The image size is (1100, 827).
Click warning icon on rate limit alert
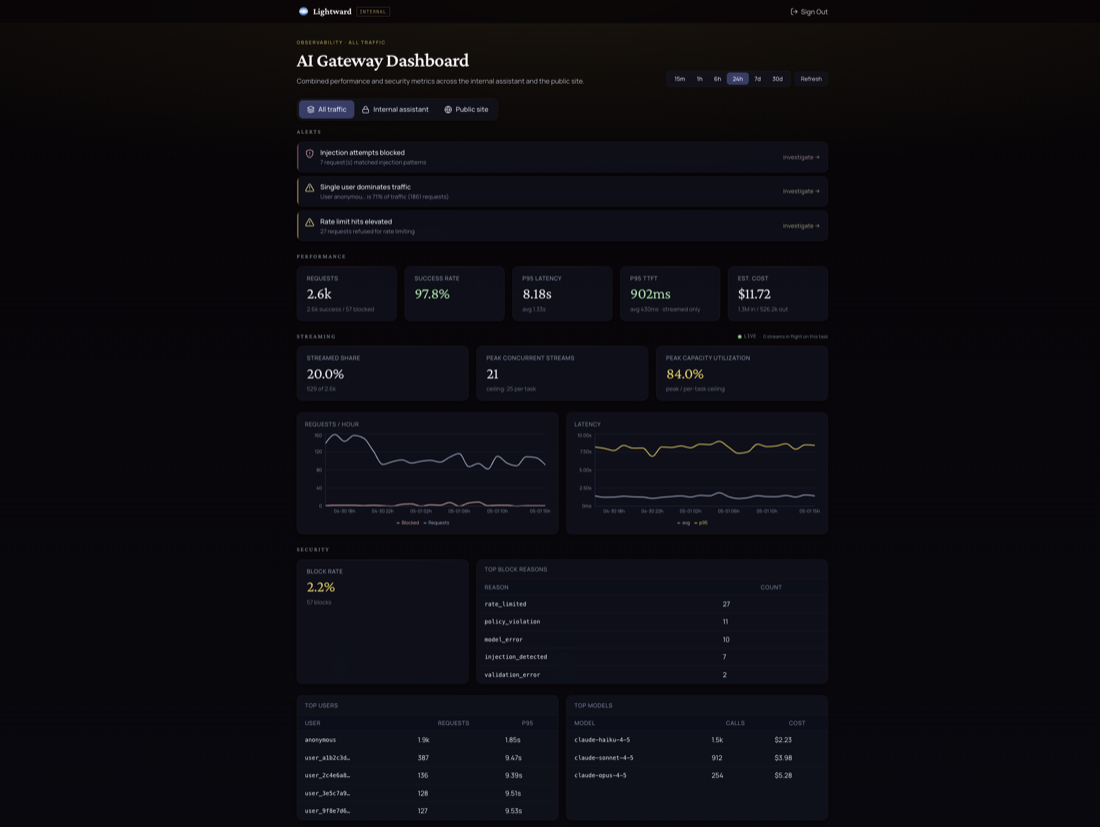pos(309,222)
